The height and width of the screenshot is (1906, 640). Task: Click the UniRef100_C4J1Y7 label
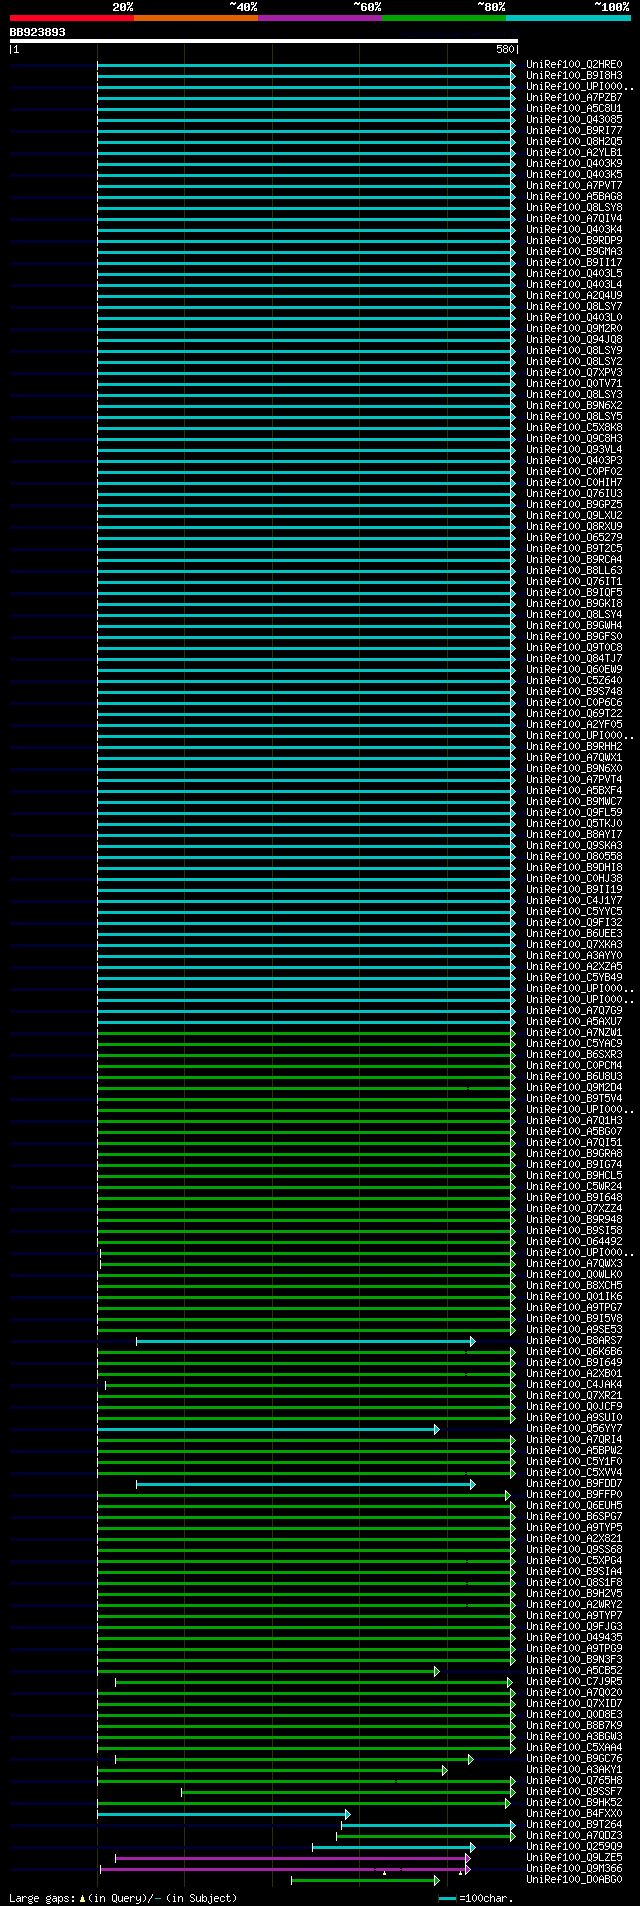coord(574,901)
